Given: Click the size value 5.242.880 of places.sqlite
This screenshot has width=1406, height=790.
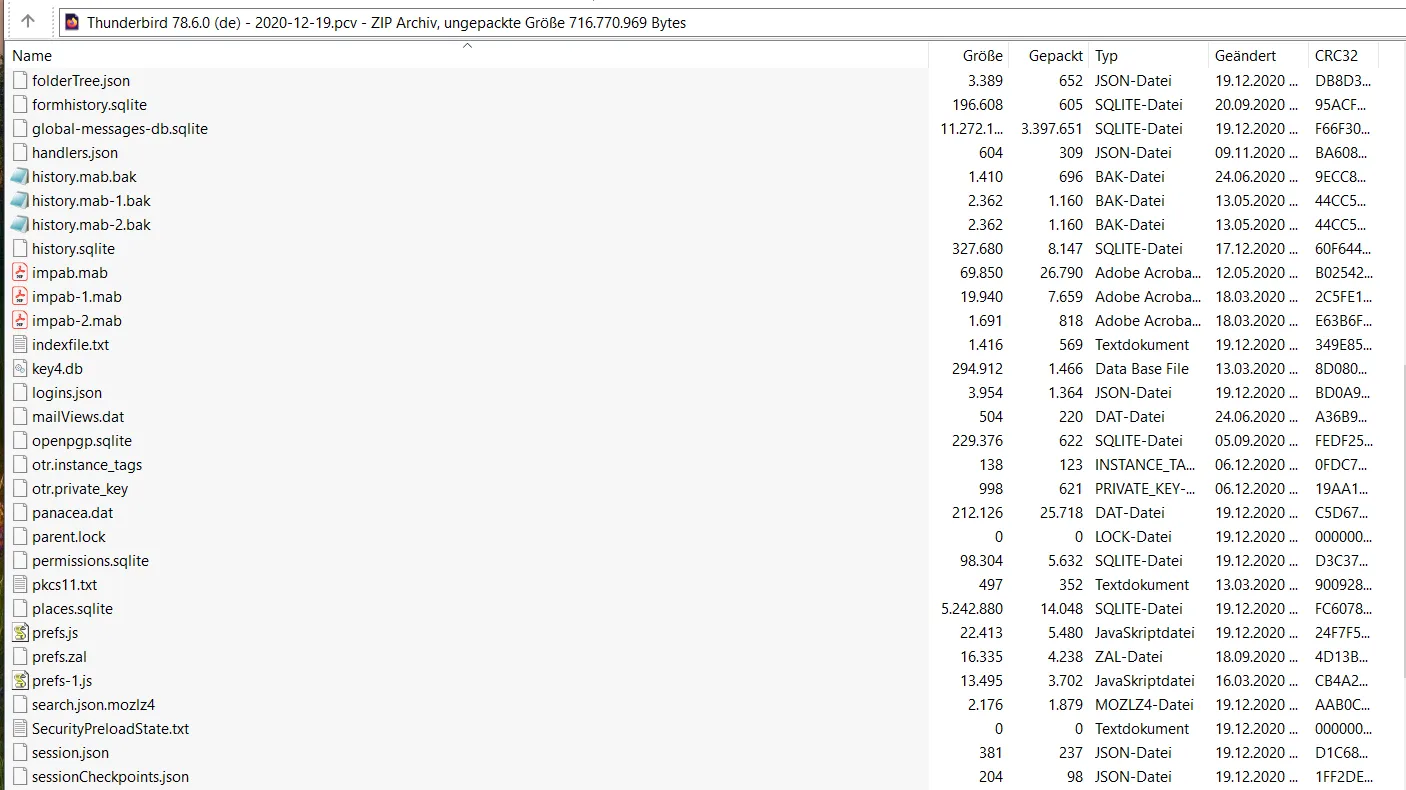Looking at the screenshot, I should click(x=972, y=608).
